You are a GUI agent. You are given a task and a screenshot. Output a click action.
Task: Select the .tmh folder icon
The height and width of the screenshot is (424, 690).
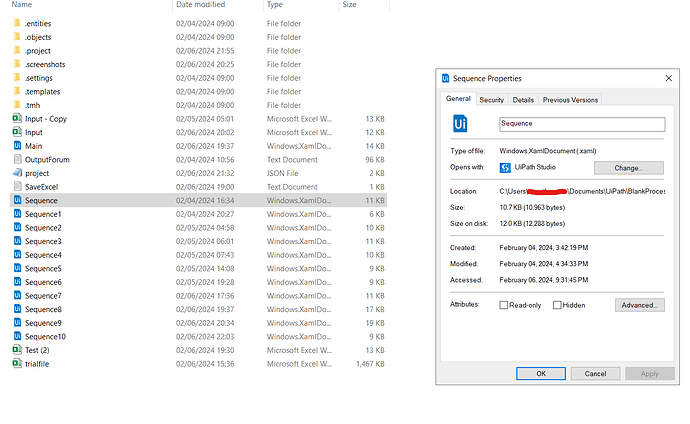[x=17, y=105]
